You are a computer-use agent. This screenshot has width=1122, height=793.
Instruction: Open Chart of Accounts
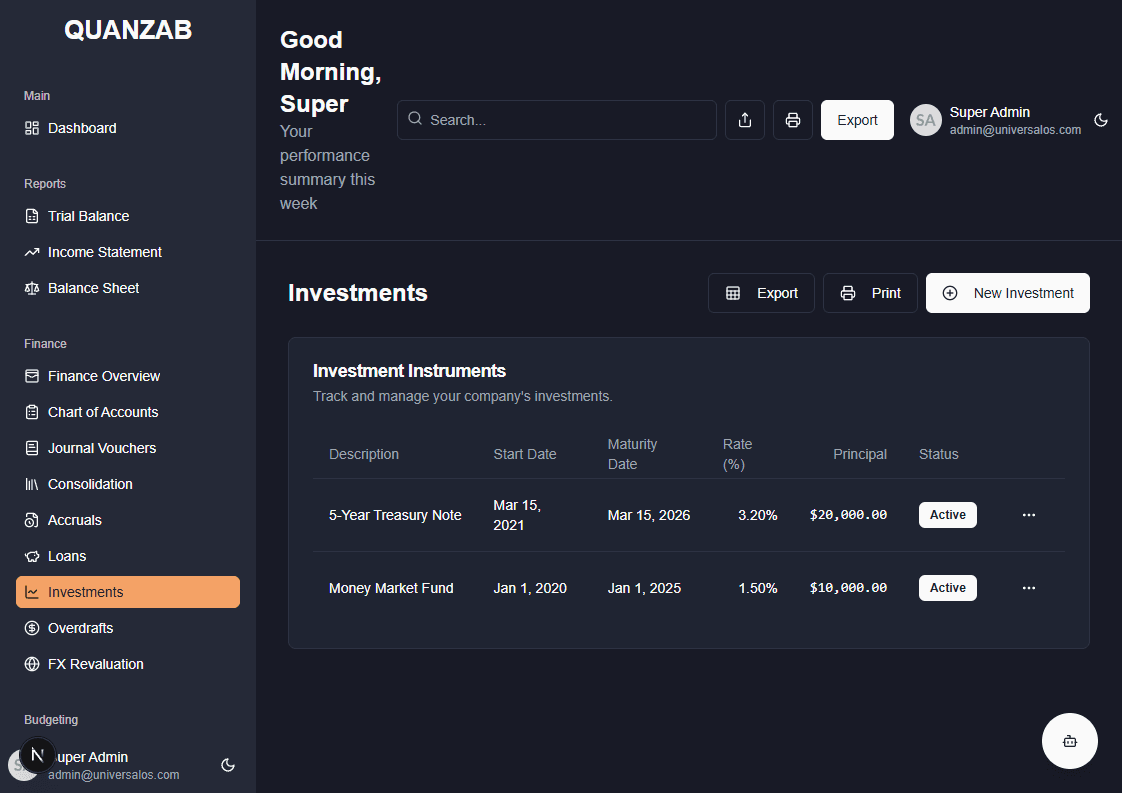(x=128, y=412)
